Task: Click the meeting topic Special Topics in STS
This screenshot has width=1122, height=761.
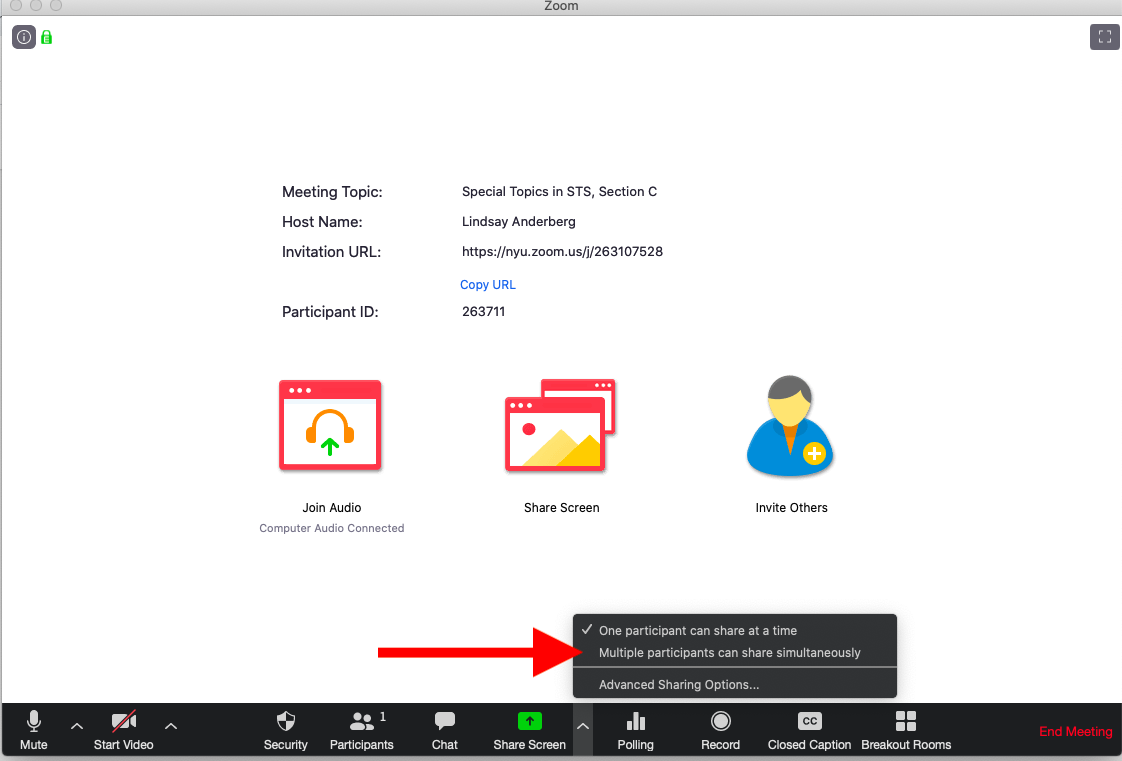Action: [x=559, y=192]
